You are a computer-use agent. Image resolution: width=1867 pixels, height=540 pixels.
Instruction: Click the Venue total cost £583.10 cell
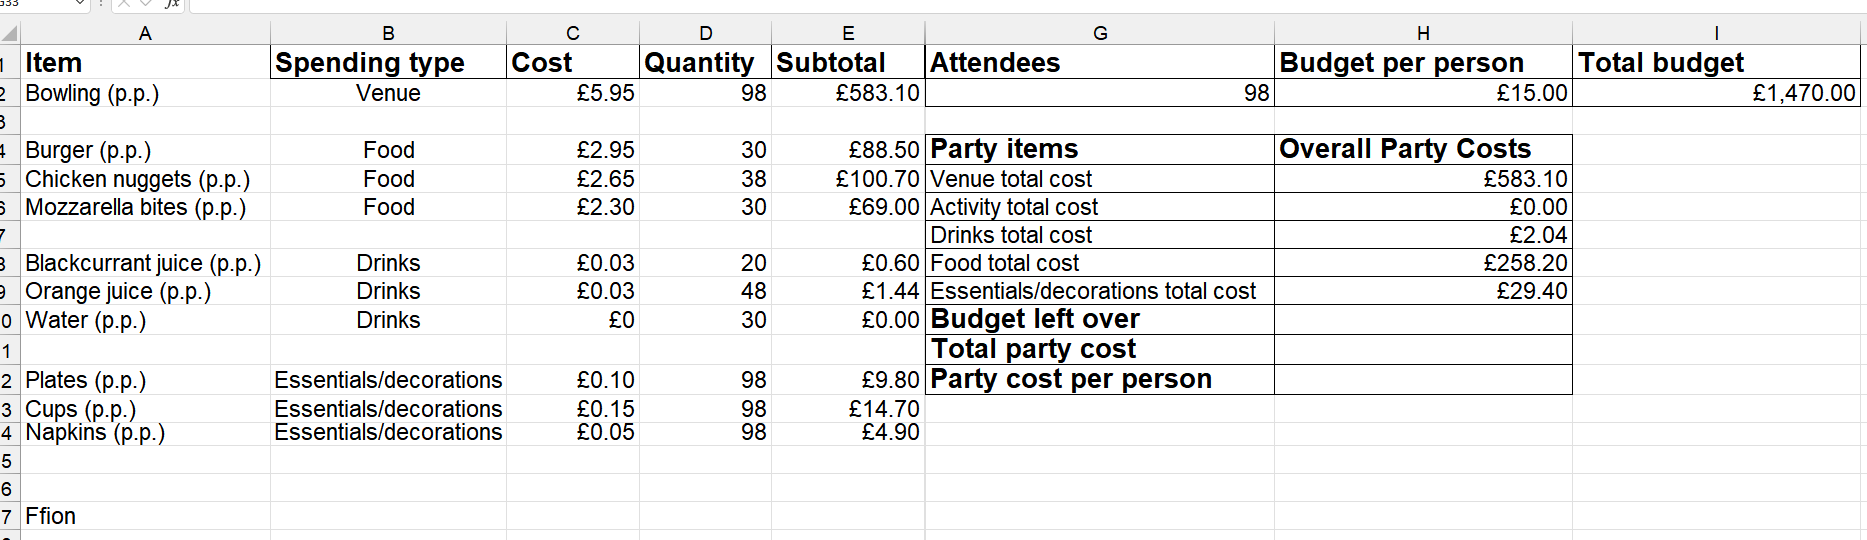pos(1423,179)
